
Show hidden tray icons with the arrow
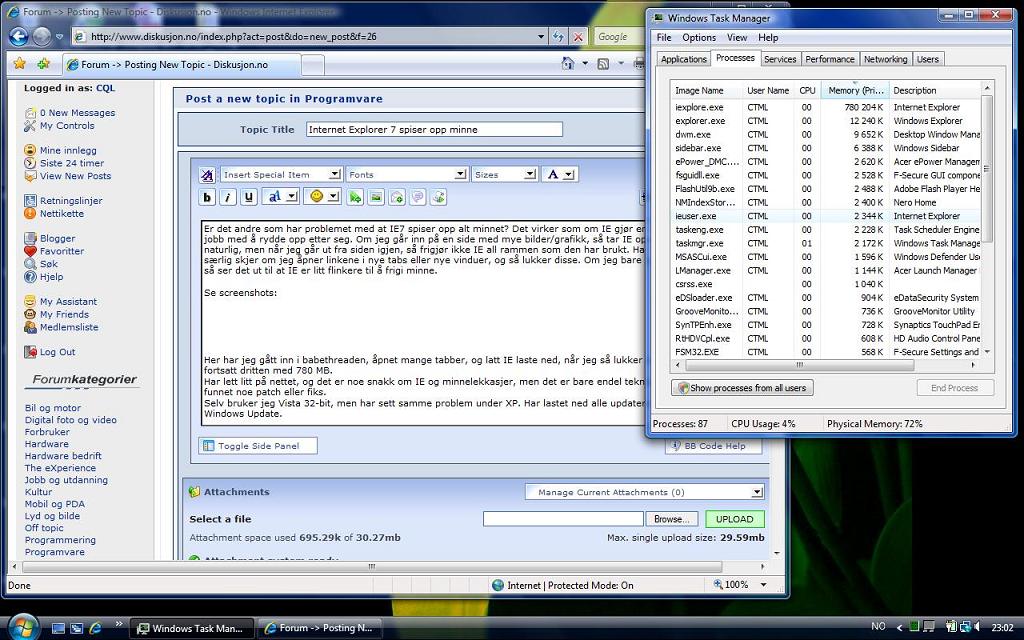(899, 628)
